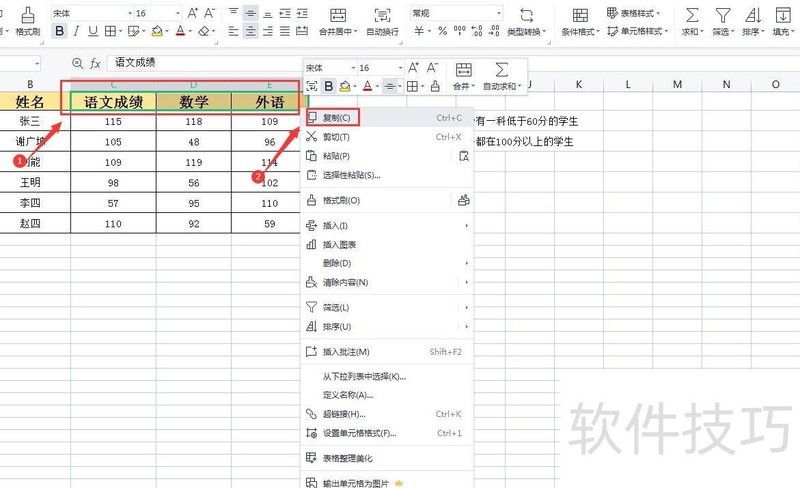The image size is (800, 488).
Task: Toggle Underline in the ribbon toolbar
Action: click(93, 32)
